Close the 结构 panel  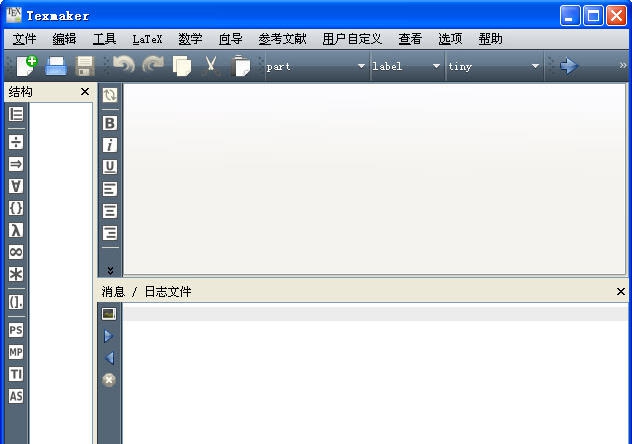(85, 92)
